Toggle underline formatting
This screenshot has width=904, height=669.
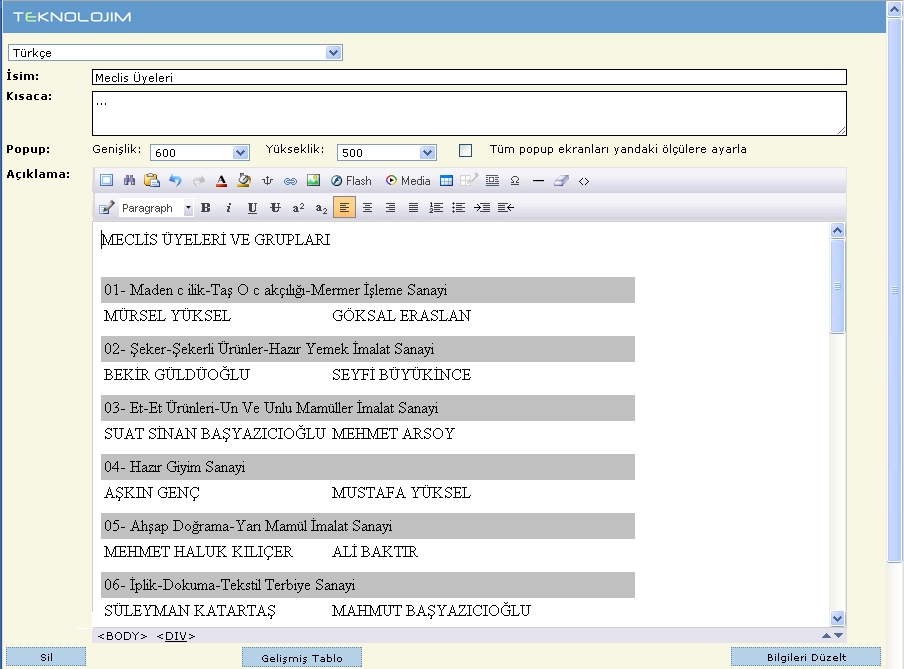click(252, 208)
